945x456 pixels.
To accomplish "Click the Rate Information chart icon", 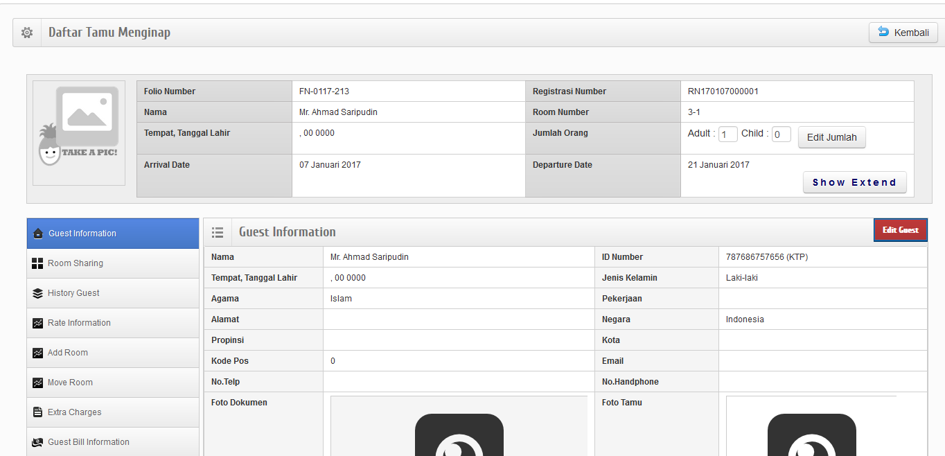I will [x=38, y=323].
